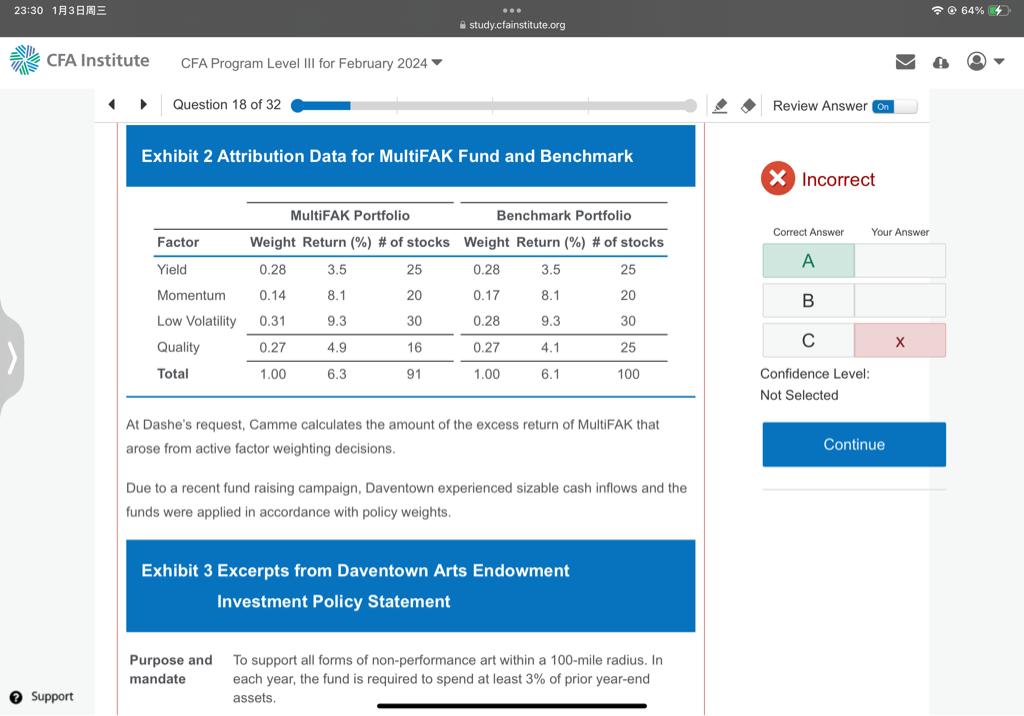Image resolution: width=1024 pixels, height=716 pixels.
Task: Click the Support link
Action: click(52, 697)
